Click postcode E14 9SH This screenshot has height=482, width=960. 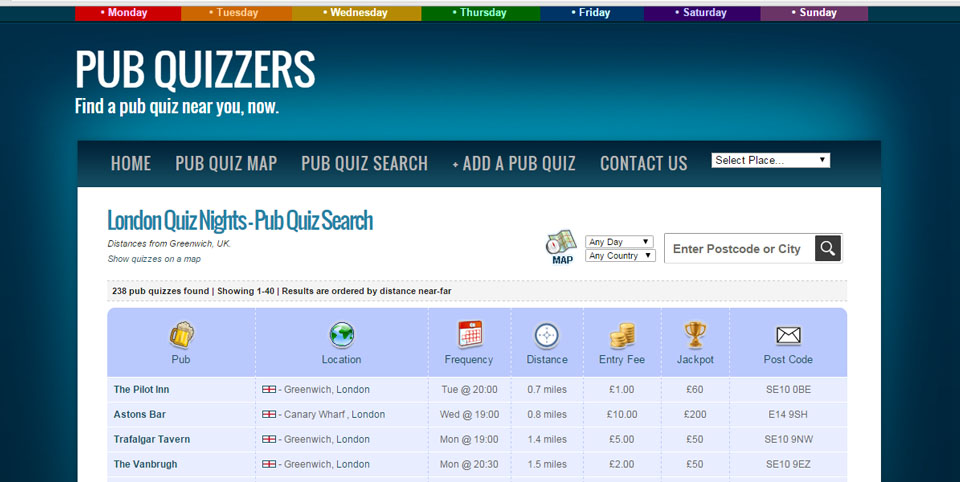point(788,415)
